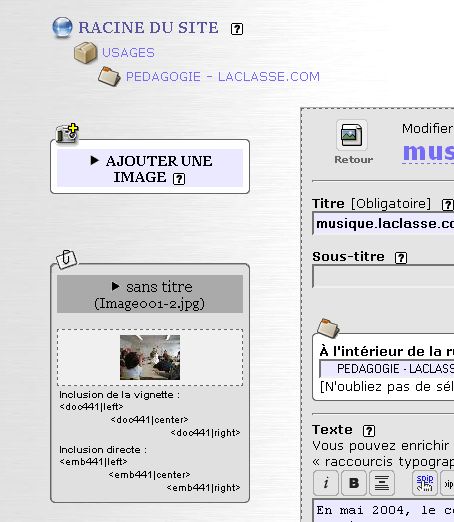Apply italic formatting with the i button
This screenshot has width=454, height=522.
(x=326, y=483)
